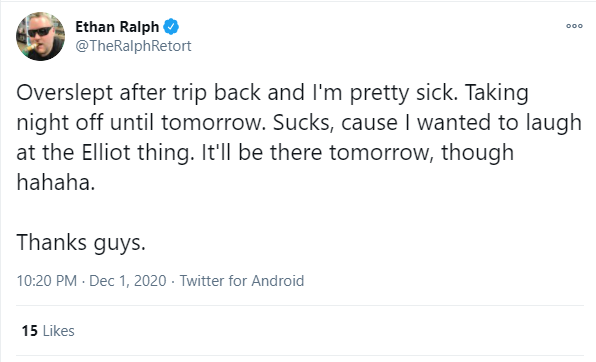Click the tweet line starting 'night off until'
The width and height of the screenshot is (596, 362).
point(299,122)
